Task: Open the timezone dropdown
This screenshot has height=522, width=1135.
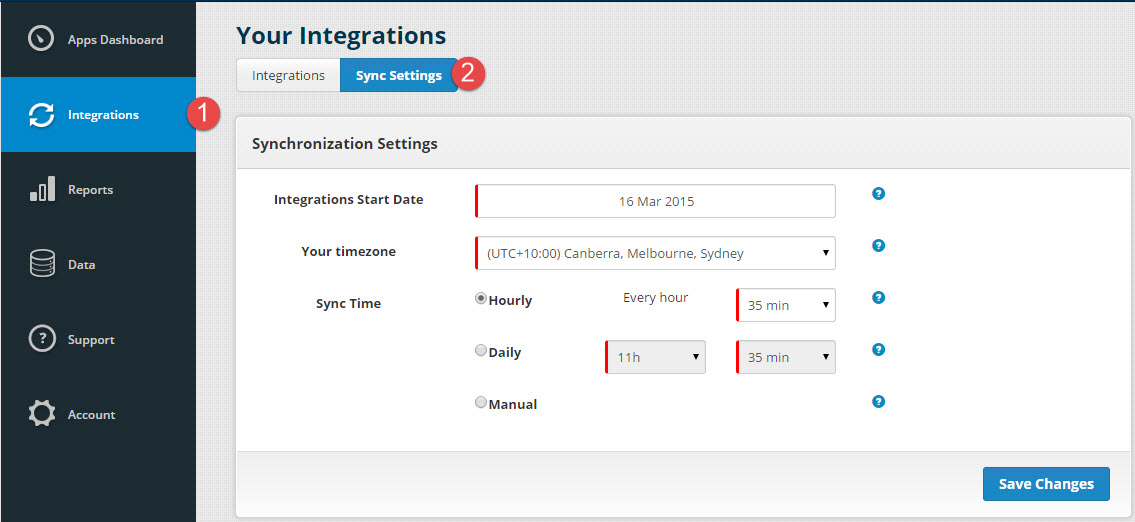Action: pos(655,254)
